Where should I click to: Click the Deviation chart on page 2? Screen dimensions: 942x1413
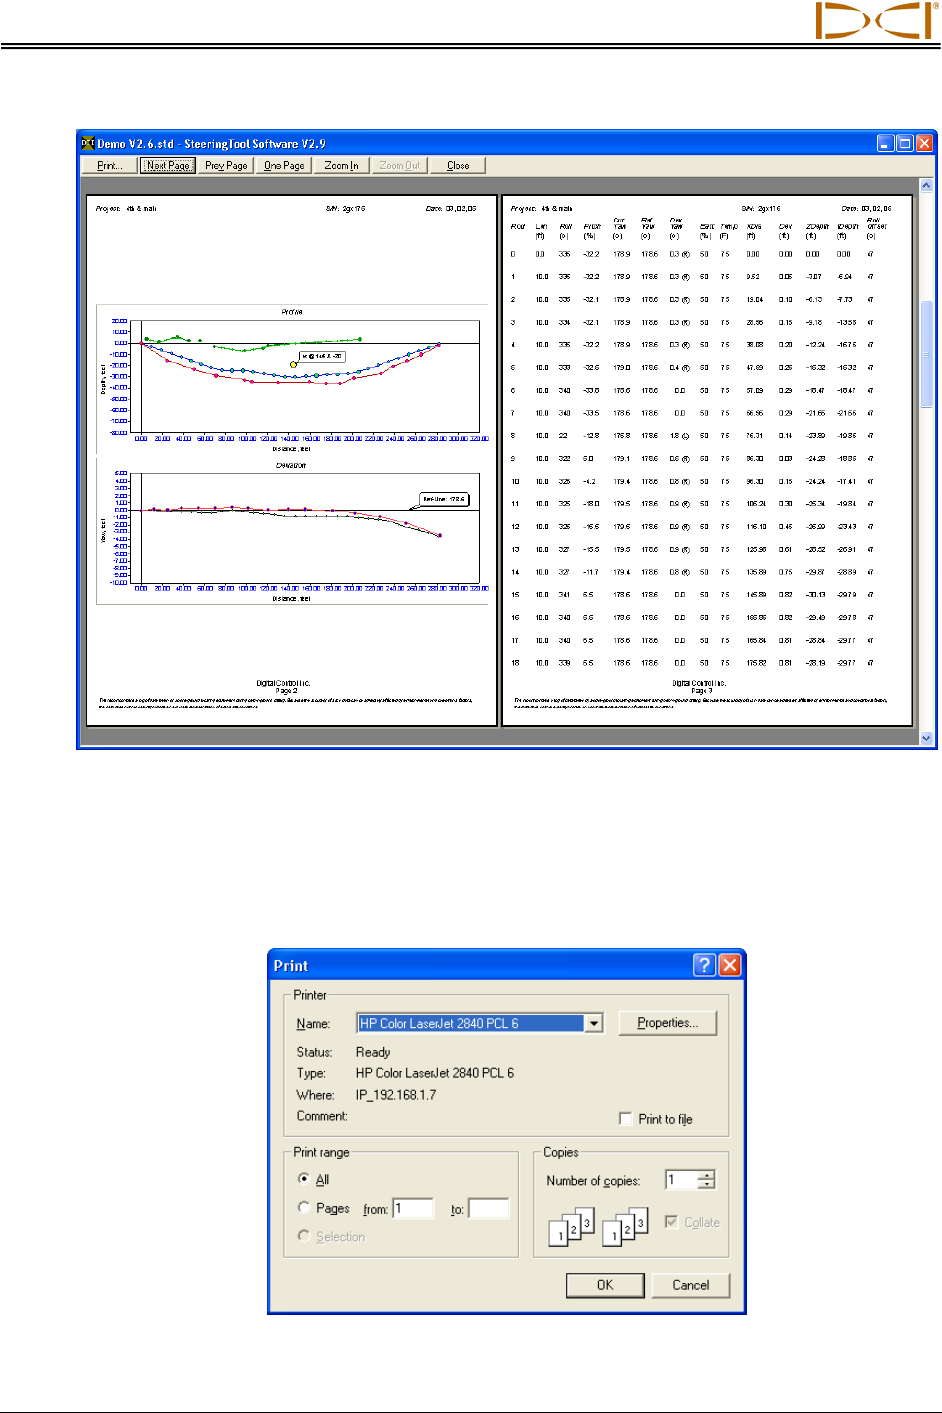291,532
